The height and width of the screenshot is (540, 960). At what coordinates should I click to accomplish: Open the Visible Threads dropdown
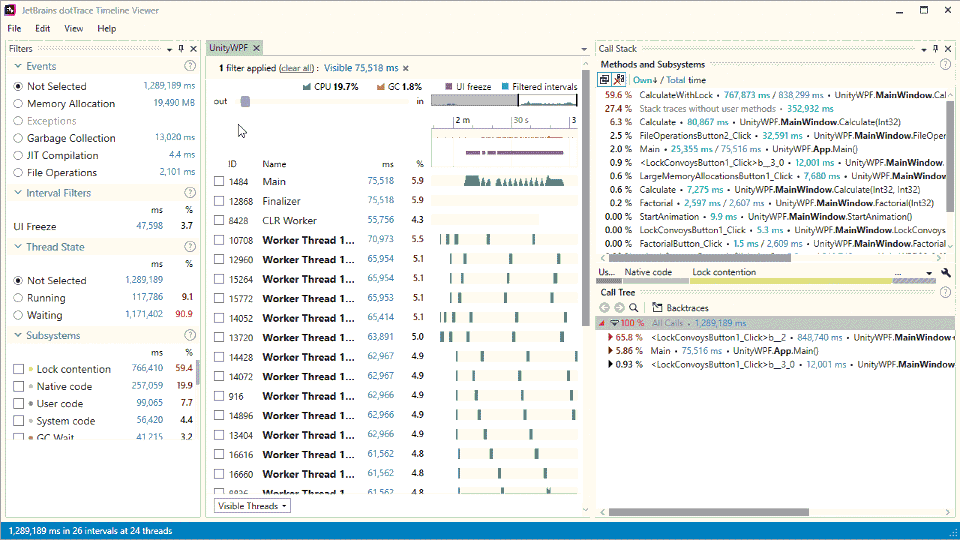[x=253, y=506]
